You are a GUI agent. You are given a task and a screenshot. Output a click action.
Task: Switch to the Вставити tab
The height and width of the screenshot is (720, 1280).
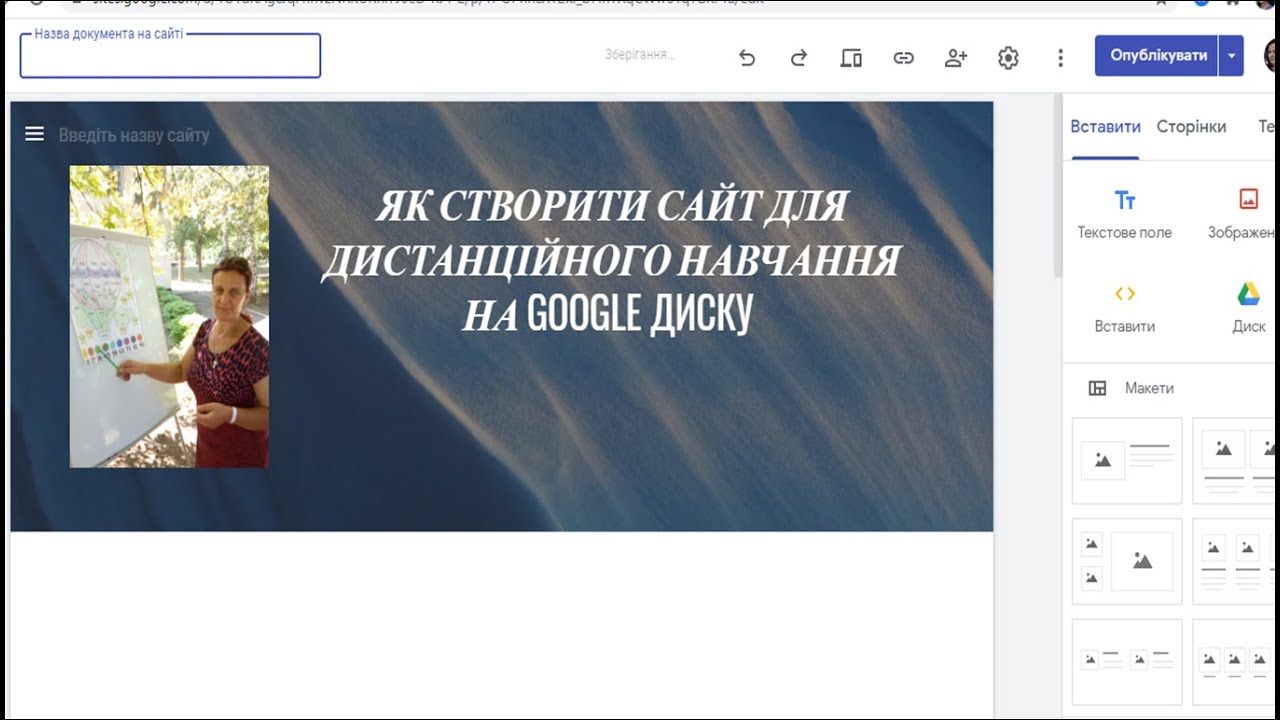1105,127
